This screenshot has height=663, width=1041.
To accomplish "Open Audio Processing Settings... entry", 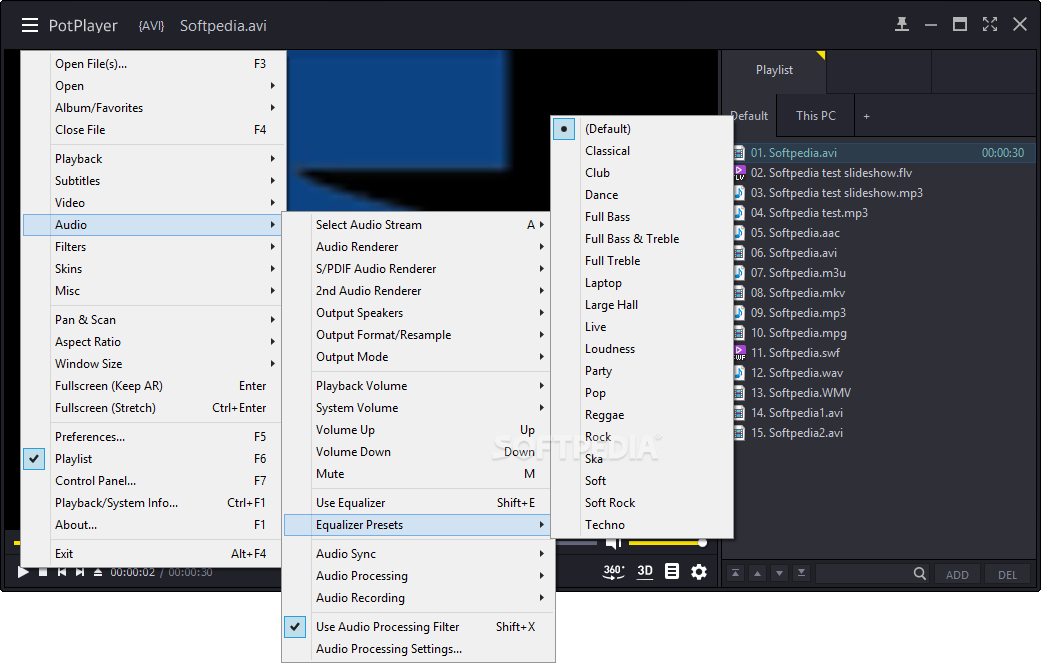I will 419,649.
